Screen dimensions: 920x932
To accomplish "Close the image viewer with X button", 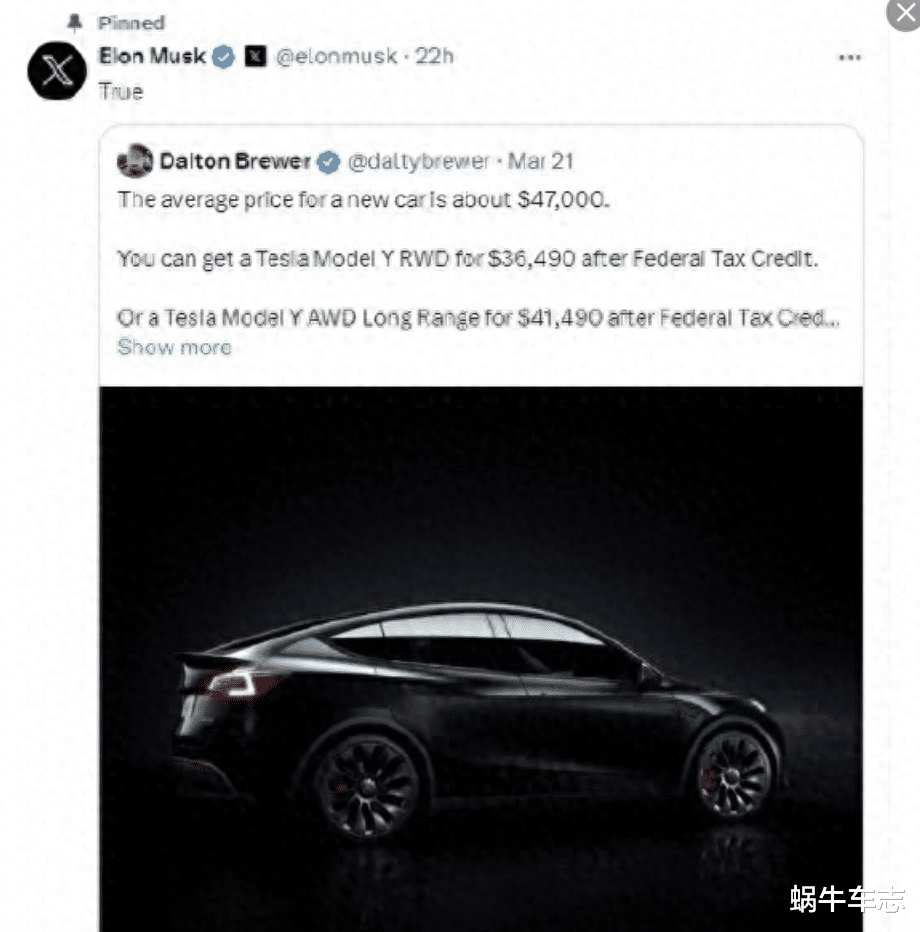I will pos(904,13).
